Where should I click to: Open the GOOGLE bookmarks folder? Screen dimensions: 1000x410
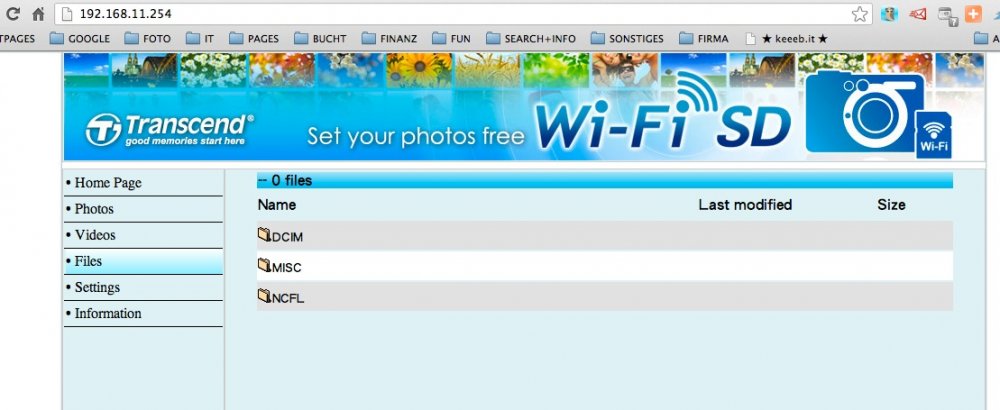pos(80,39)
